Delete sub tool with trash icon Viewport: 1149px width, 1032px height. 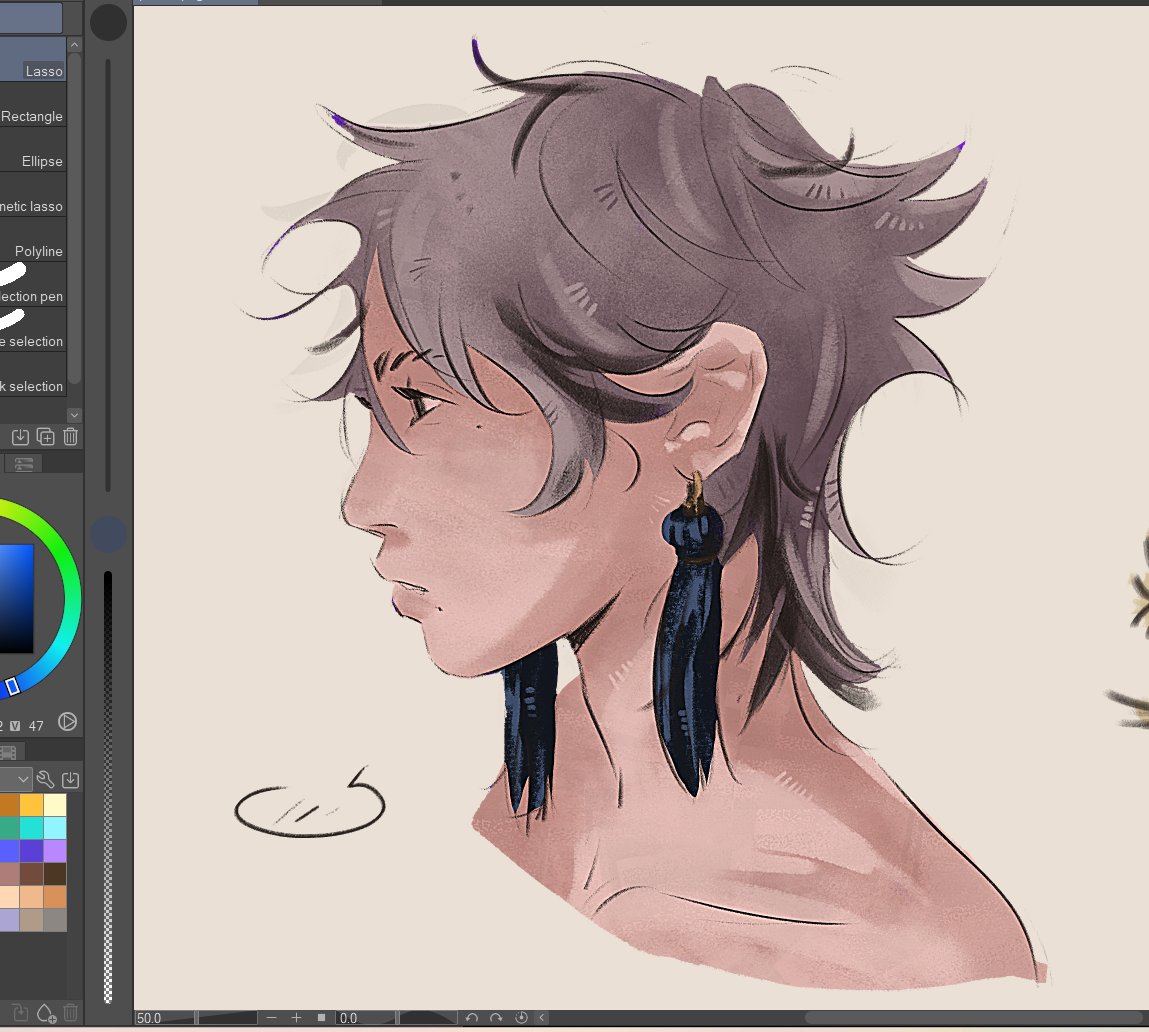[70, 437]
